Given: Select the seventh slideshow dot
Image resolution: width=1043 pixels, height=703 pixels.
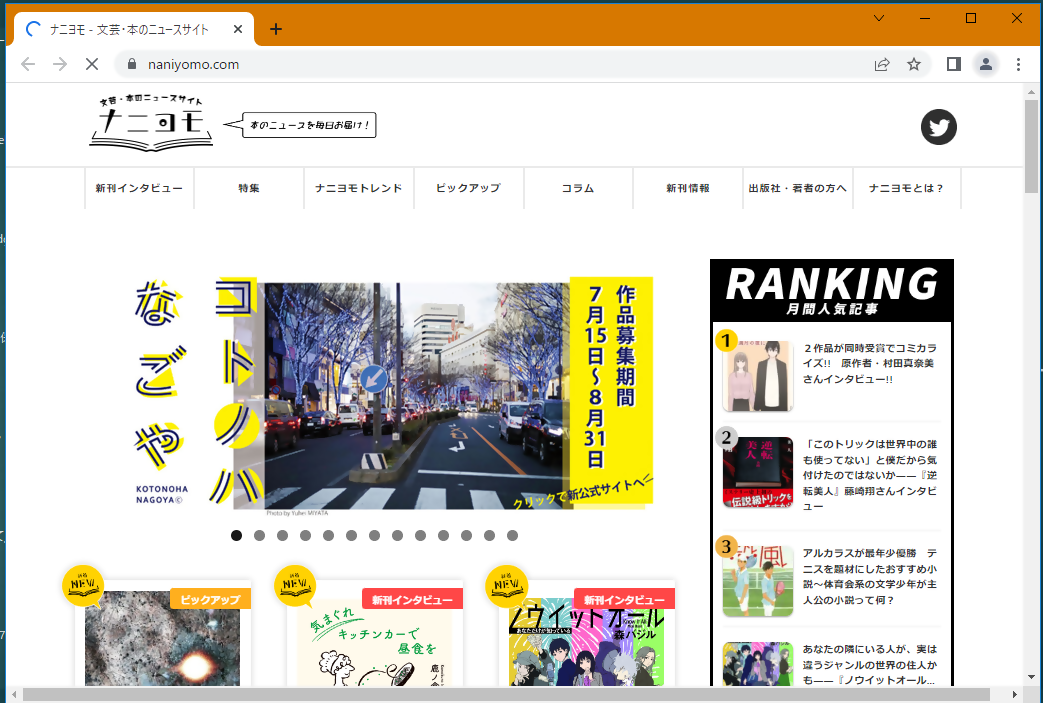Looking at the screenshot, I should click(x=374, y=535).
